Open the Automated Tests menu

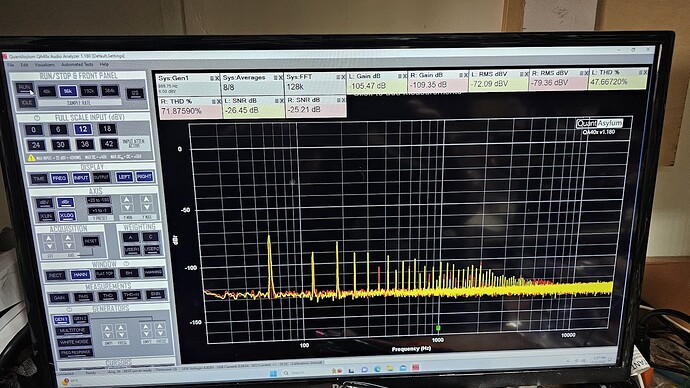point(77,64)
